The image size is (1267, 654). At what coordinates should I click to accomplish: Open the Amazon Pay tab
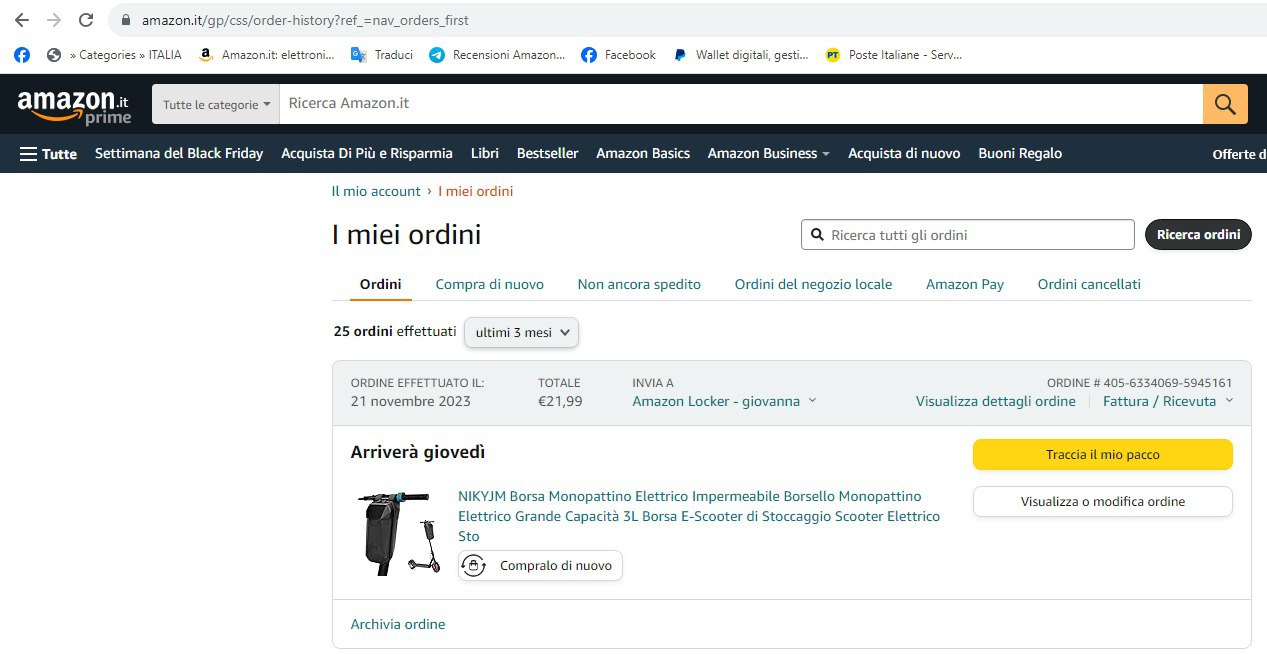965,284
